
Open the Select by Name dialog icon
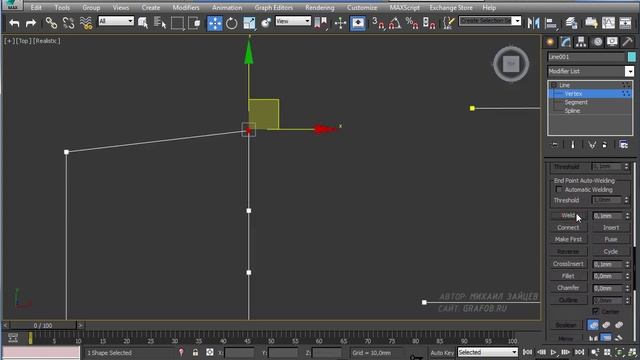(x=160, y=23)
